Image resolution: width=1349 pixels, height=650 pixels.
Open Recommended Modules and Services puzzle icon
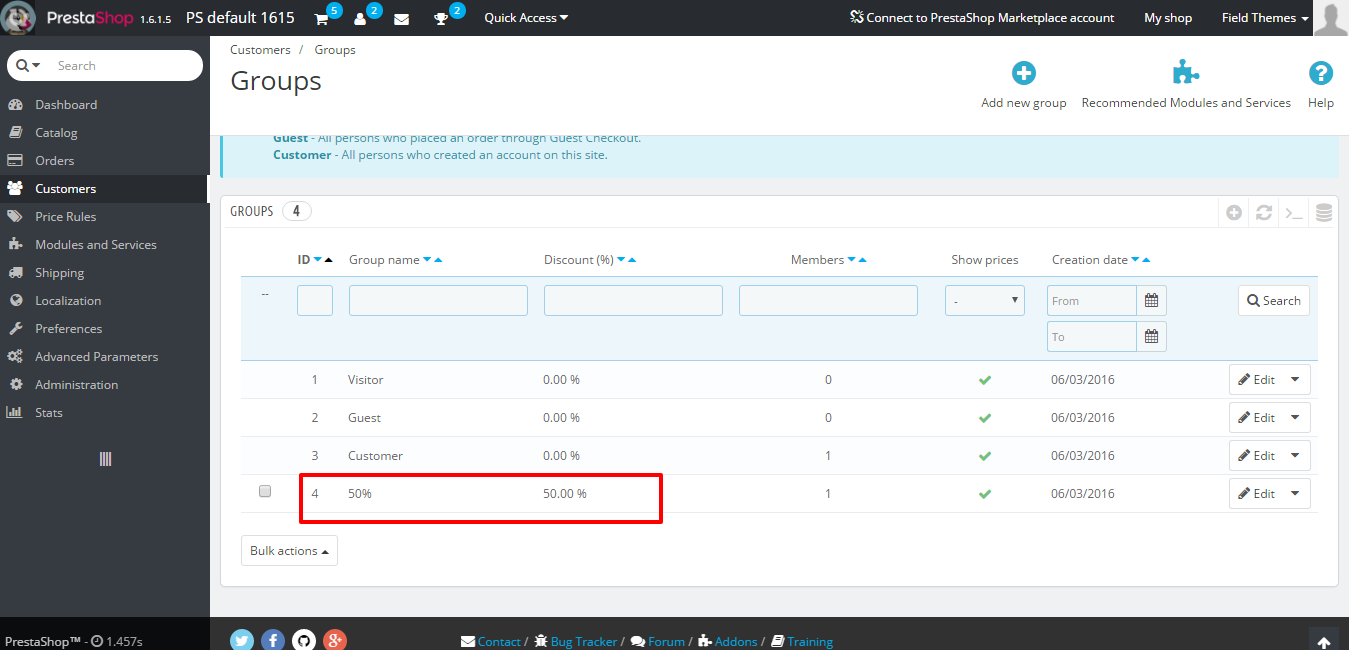point(1185,73)
